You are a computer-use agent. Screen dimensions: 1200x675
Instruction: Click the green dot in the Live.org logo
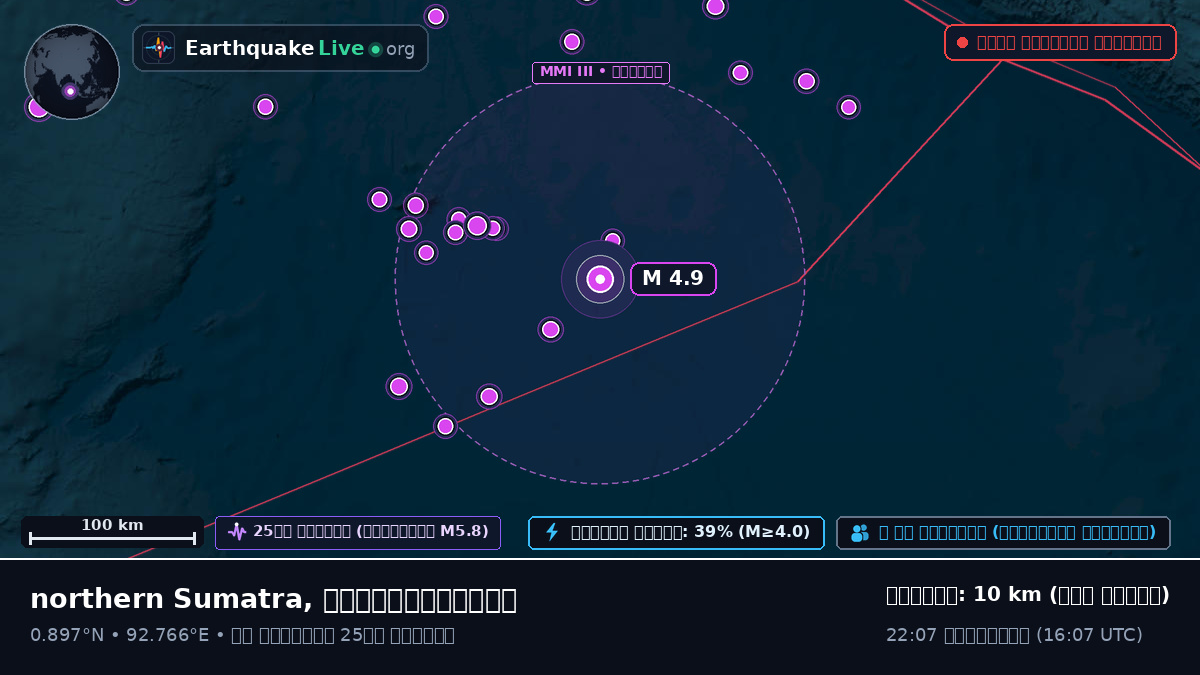coord(376,49)
